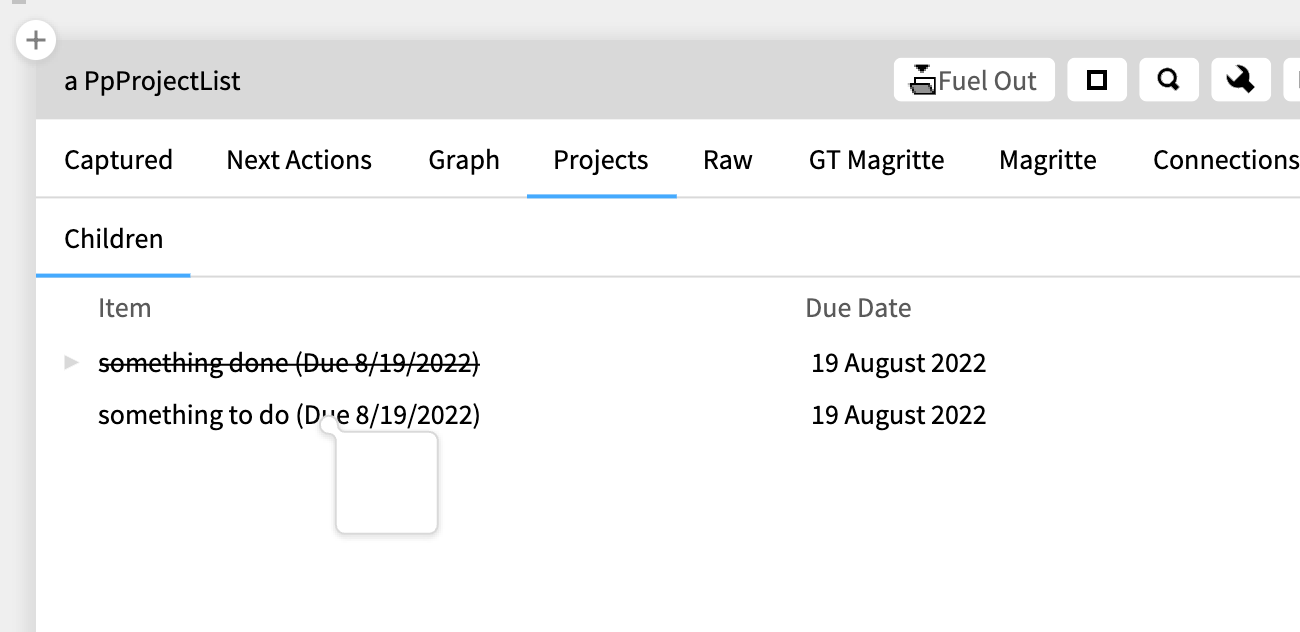Click the Fuel Out export button
The height and width of the screenshot is (632, 1300).
973,79
